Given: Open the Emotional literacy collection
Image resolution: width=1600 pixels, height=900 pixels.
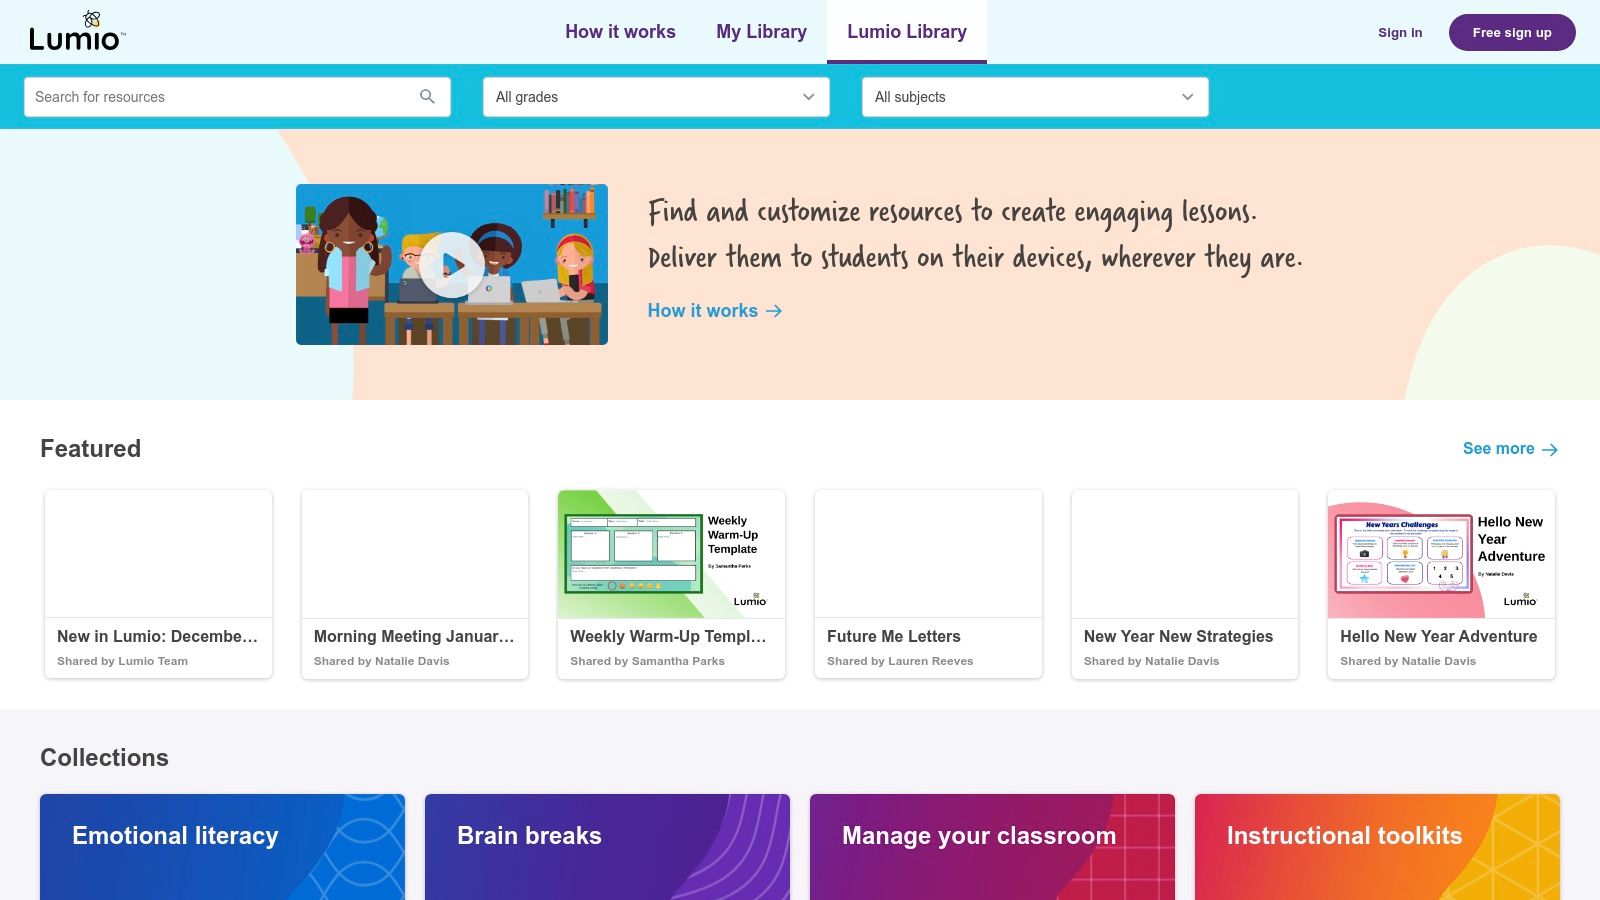Looking at the screenshot, I should [x=222, y=846].
